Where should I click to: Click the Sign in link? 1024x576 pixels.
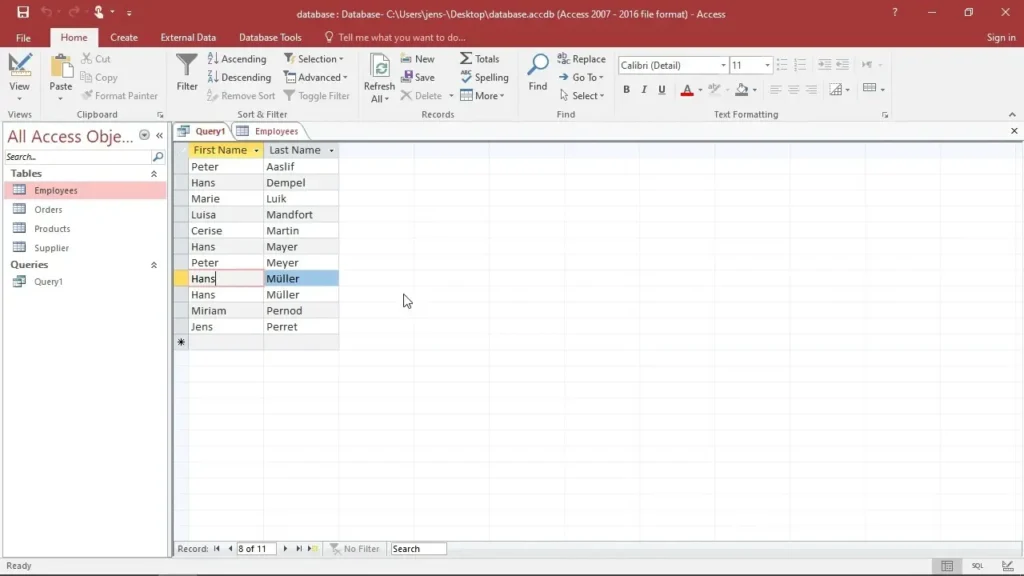1000,37
